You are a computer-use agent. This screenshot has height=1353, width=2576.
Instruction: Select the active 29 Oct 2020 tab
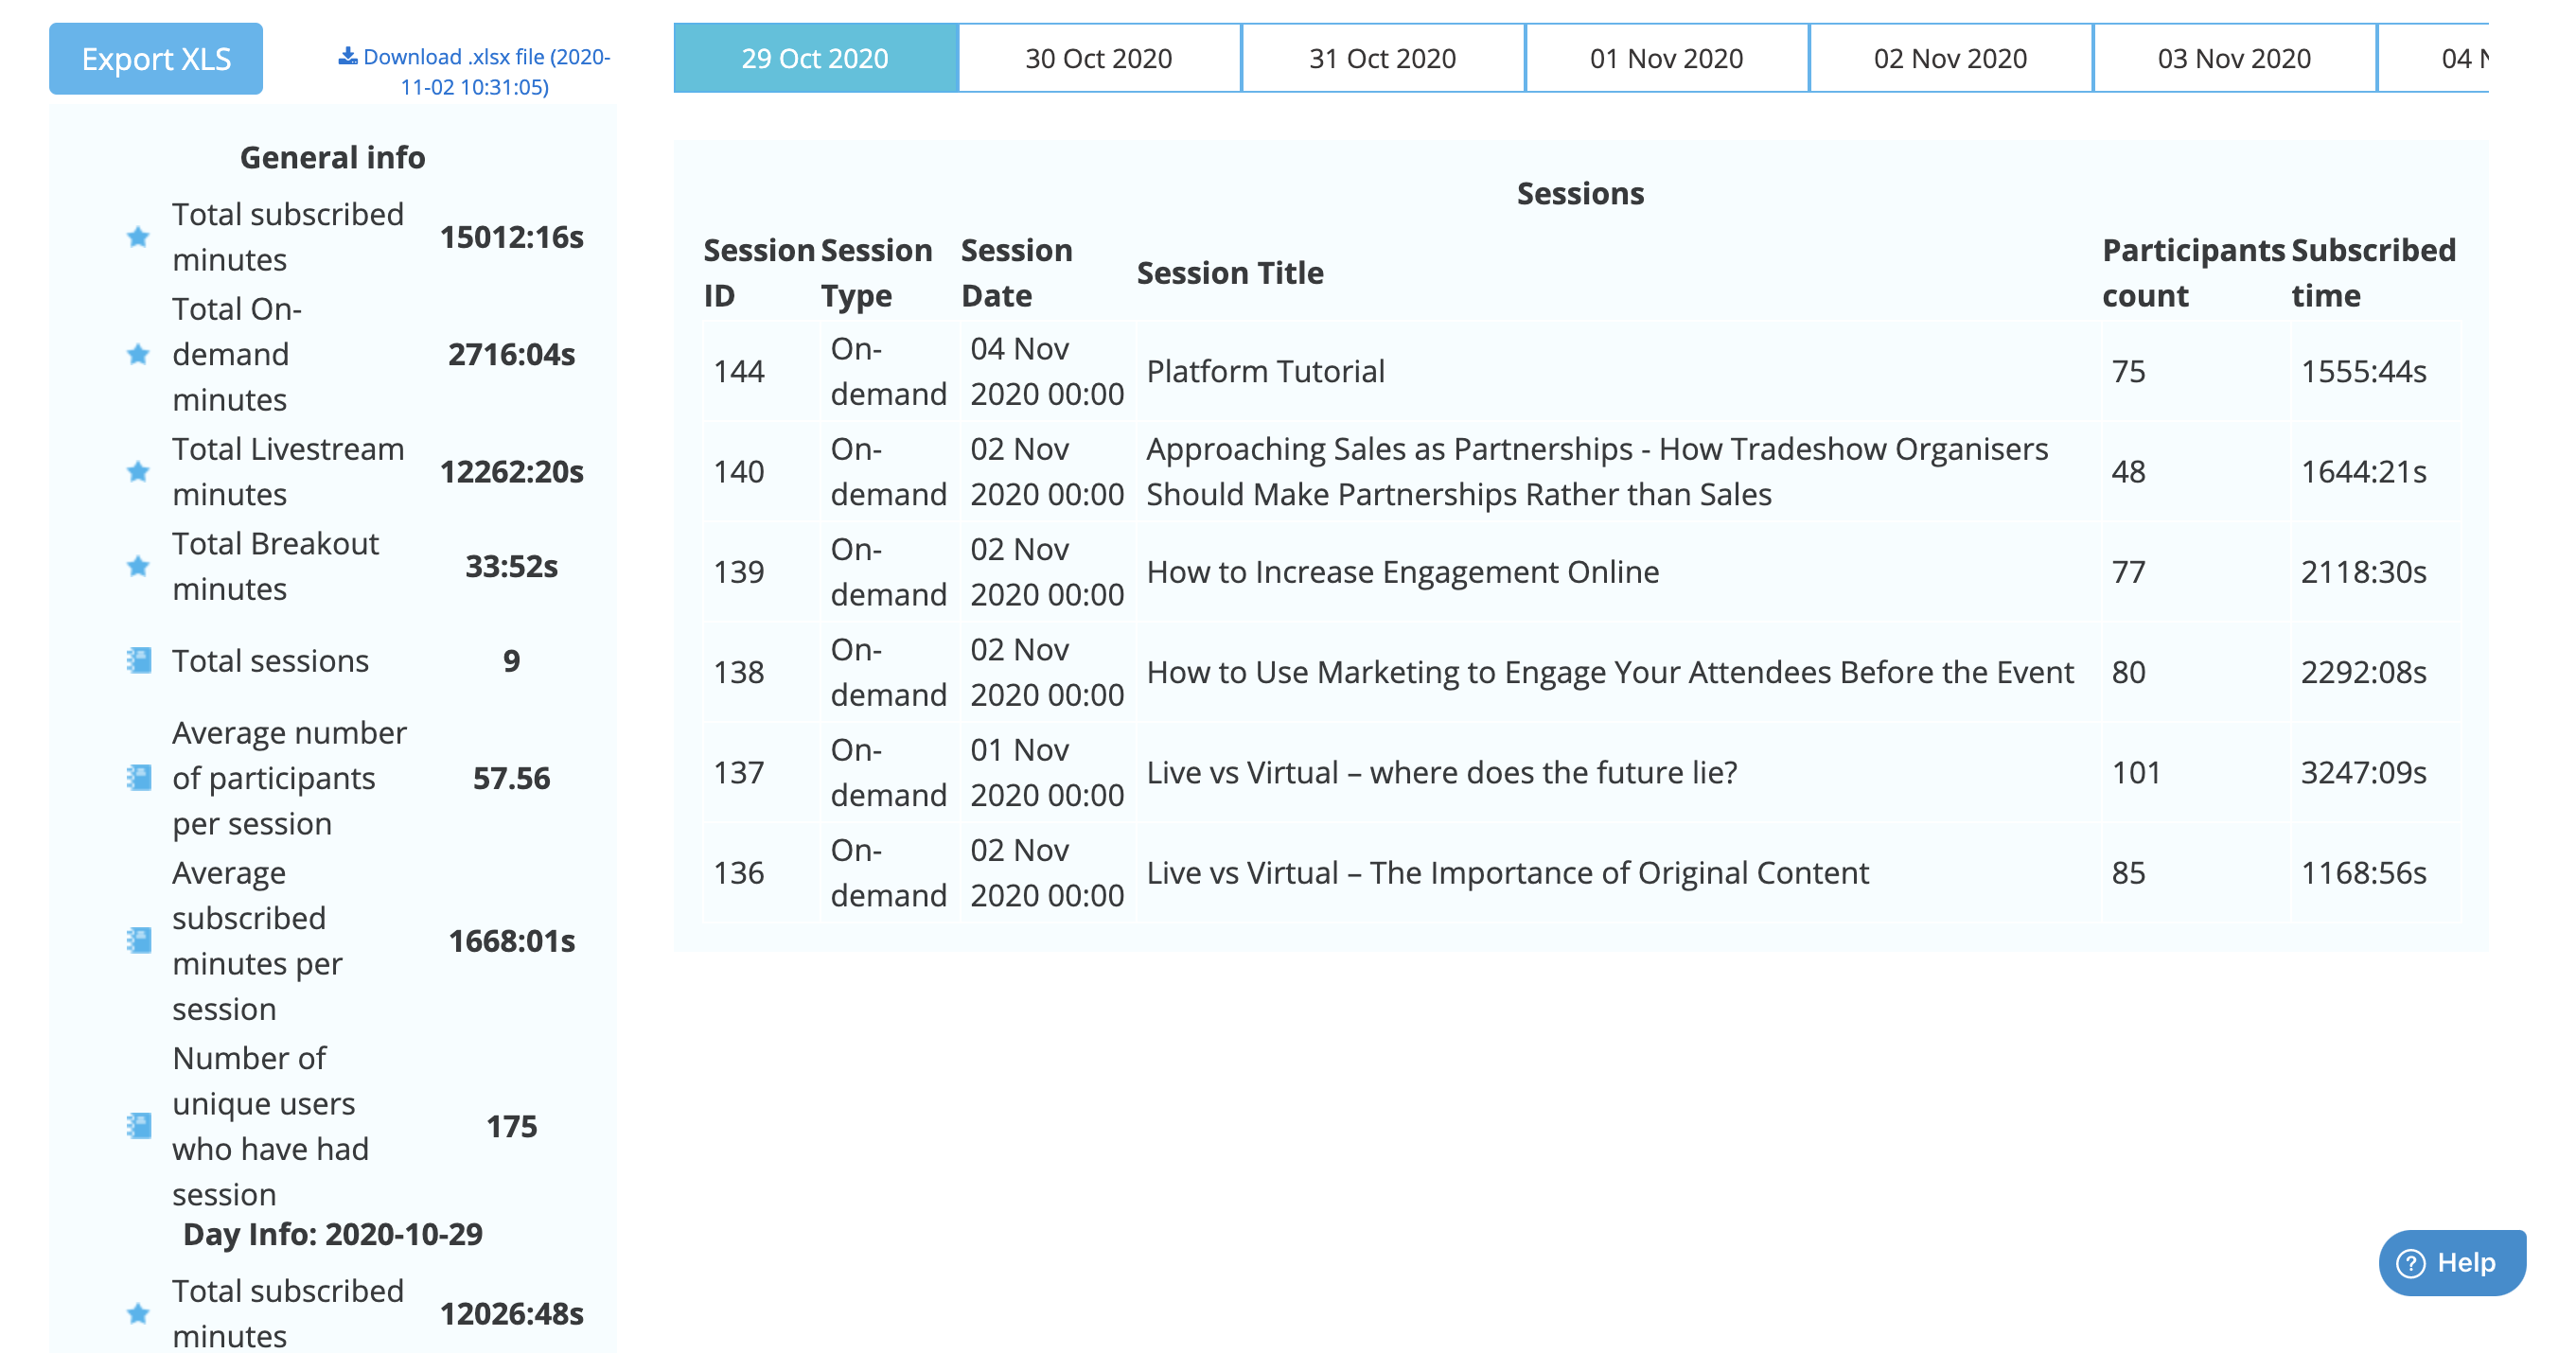[x=815, y=59]
